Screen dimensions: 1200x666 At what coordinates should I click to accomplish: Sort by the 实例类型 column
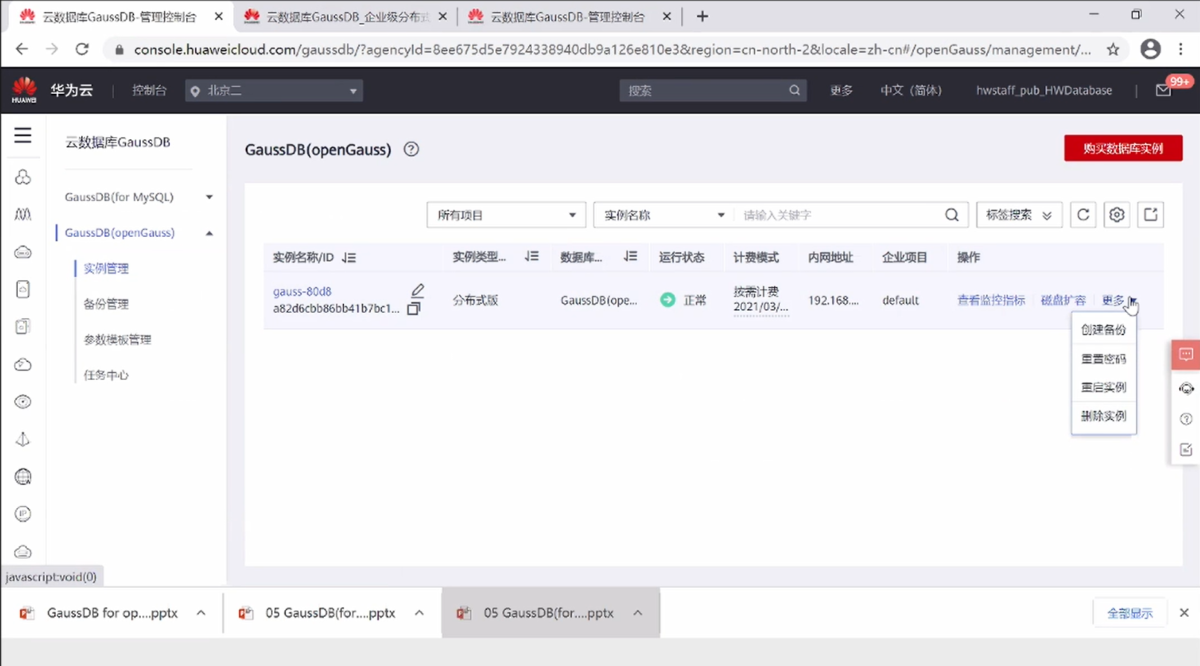point(532,257)
